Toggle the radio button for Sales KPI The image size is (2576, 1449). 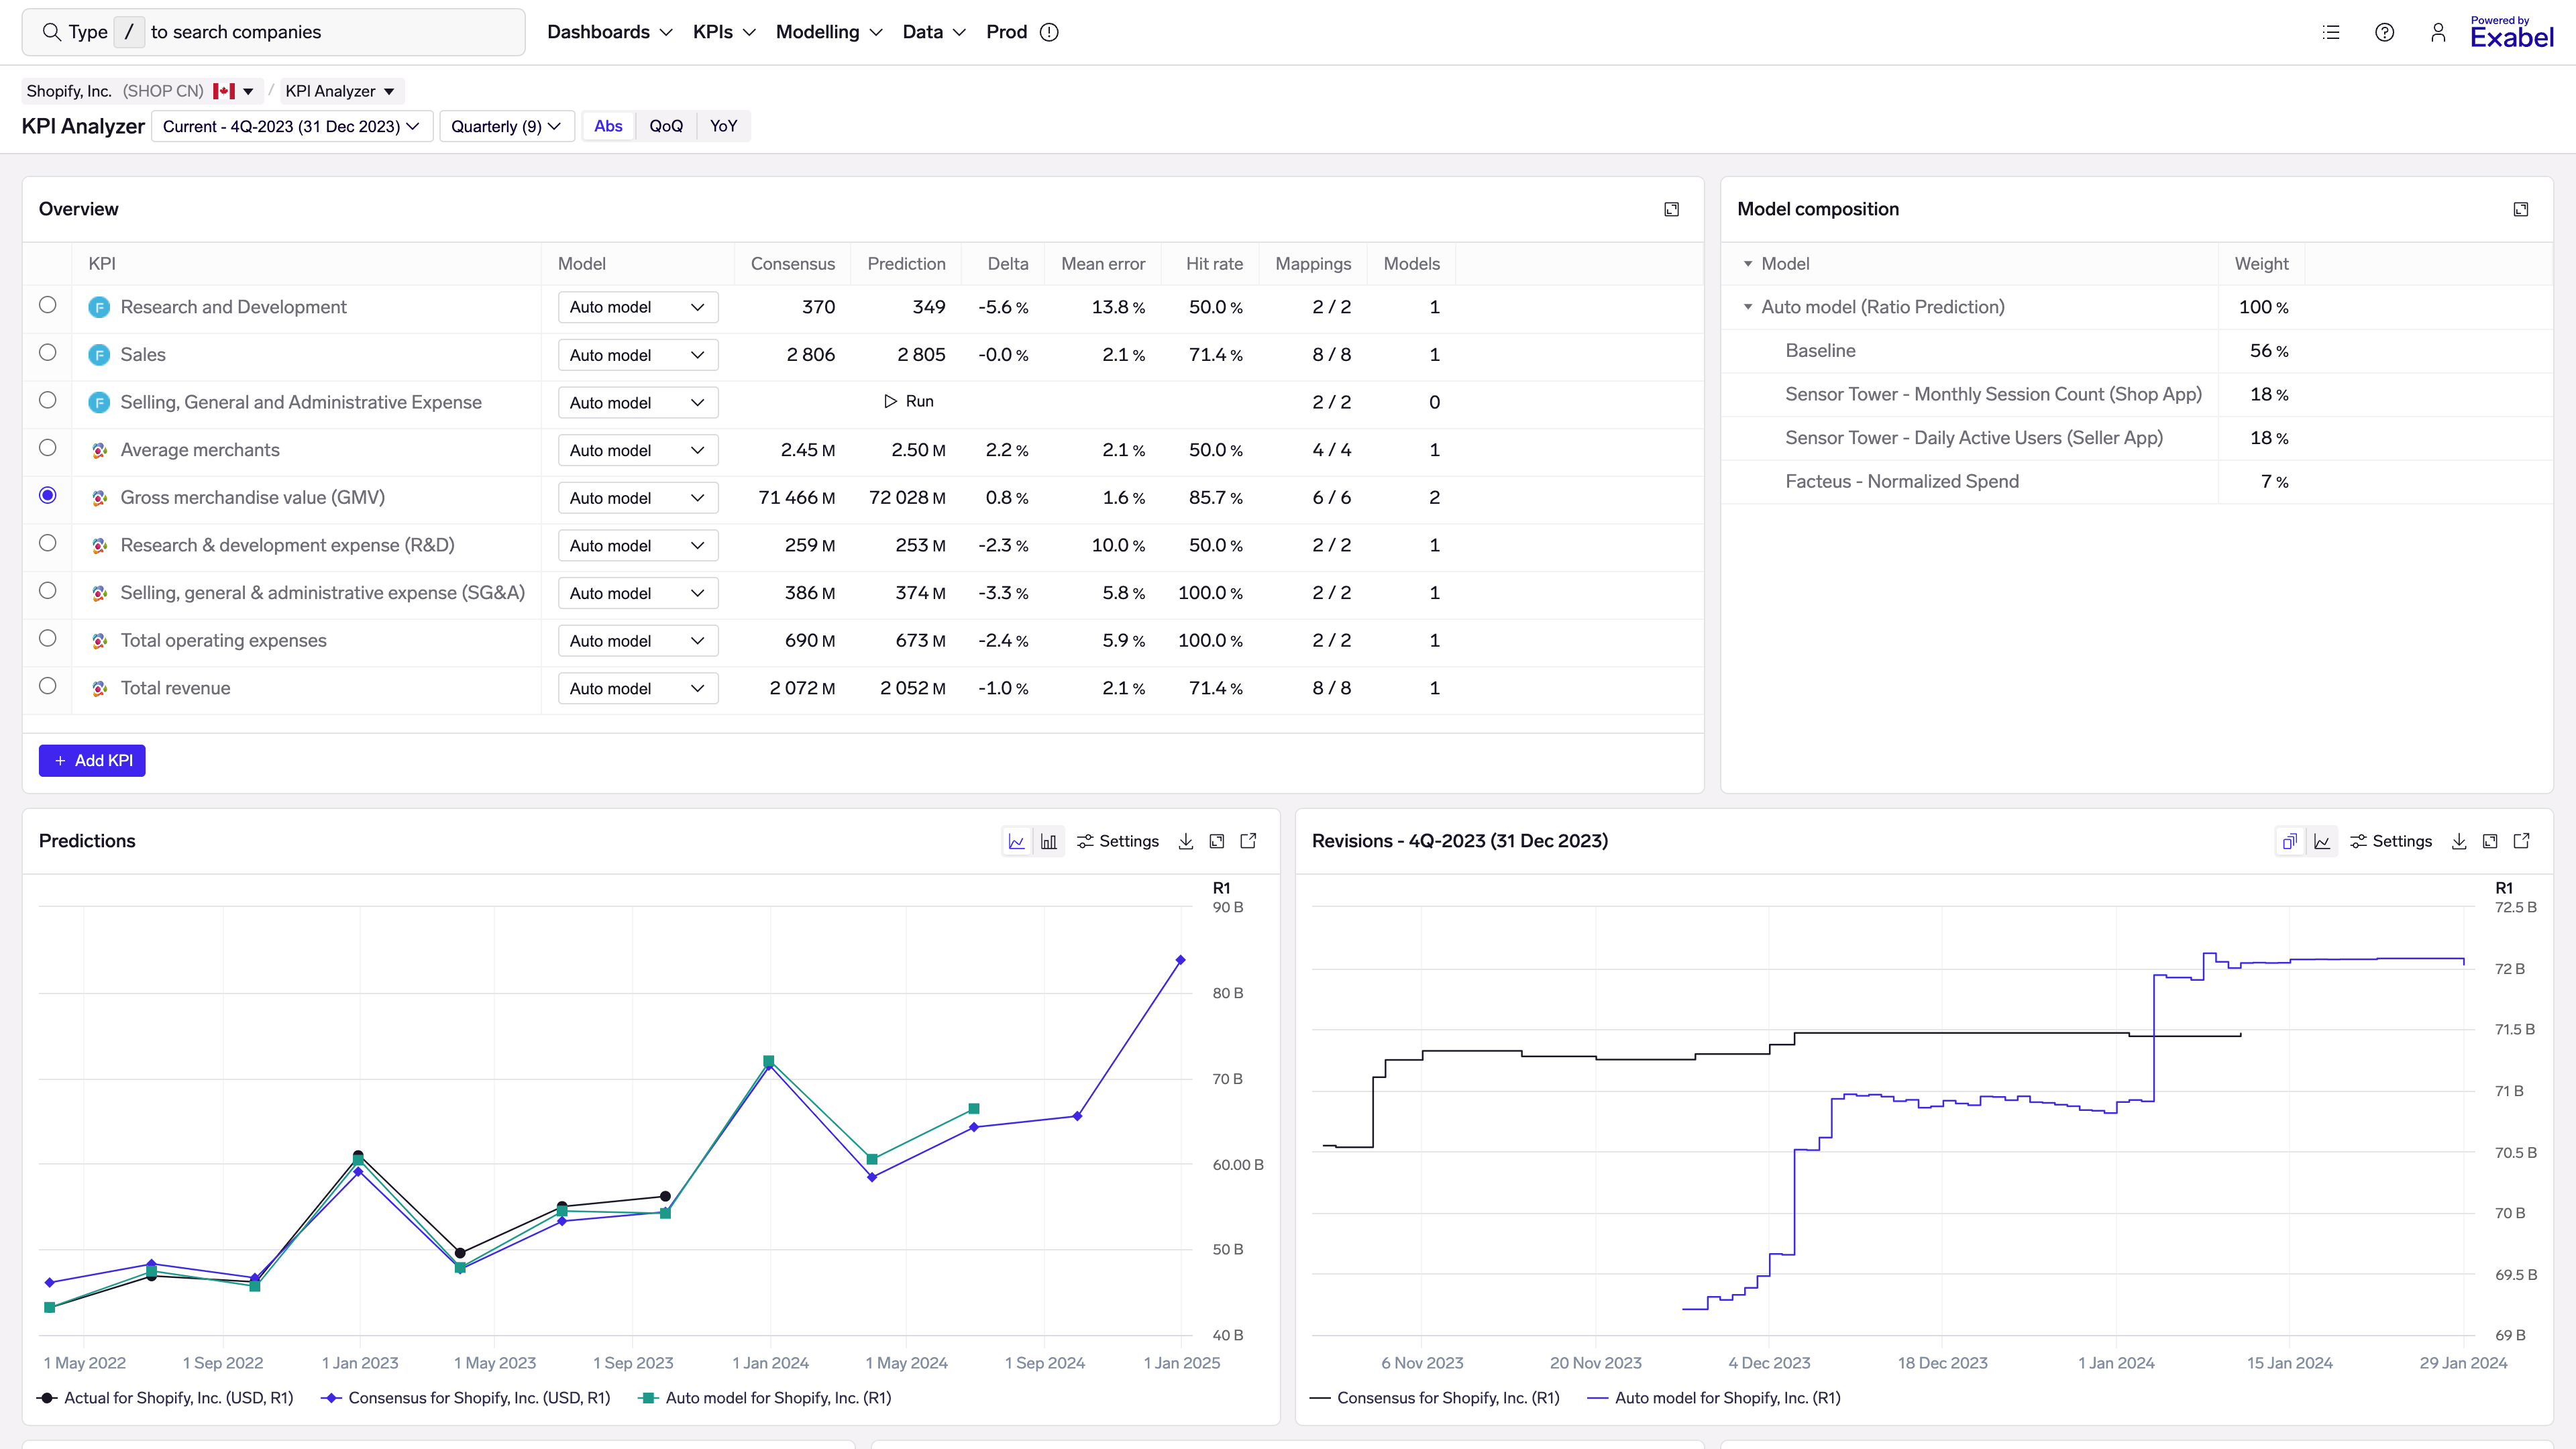[x=48, y=352]
